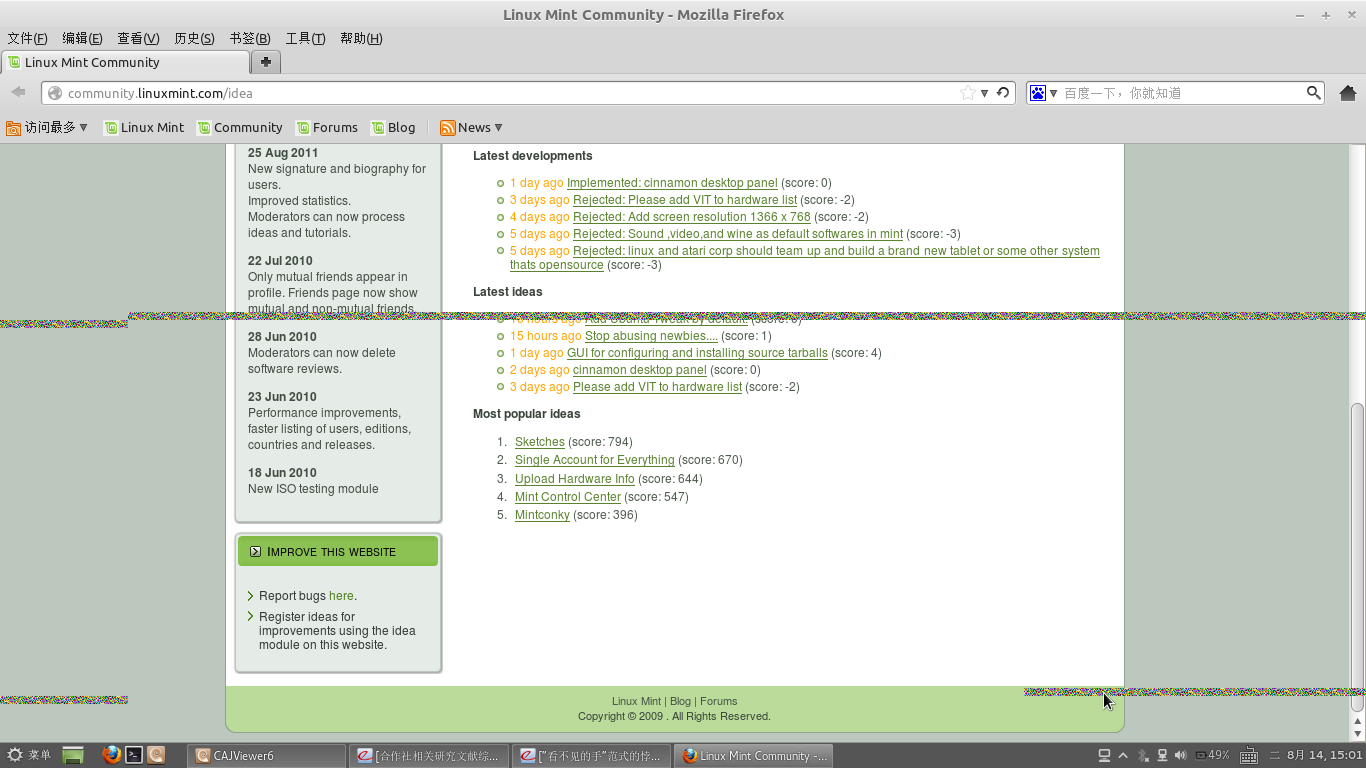
Task: Click the Forums footer link
Action: 719,701
